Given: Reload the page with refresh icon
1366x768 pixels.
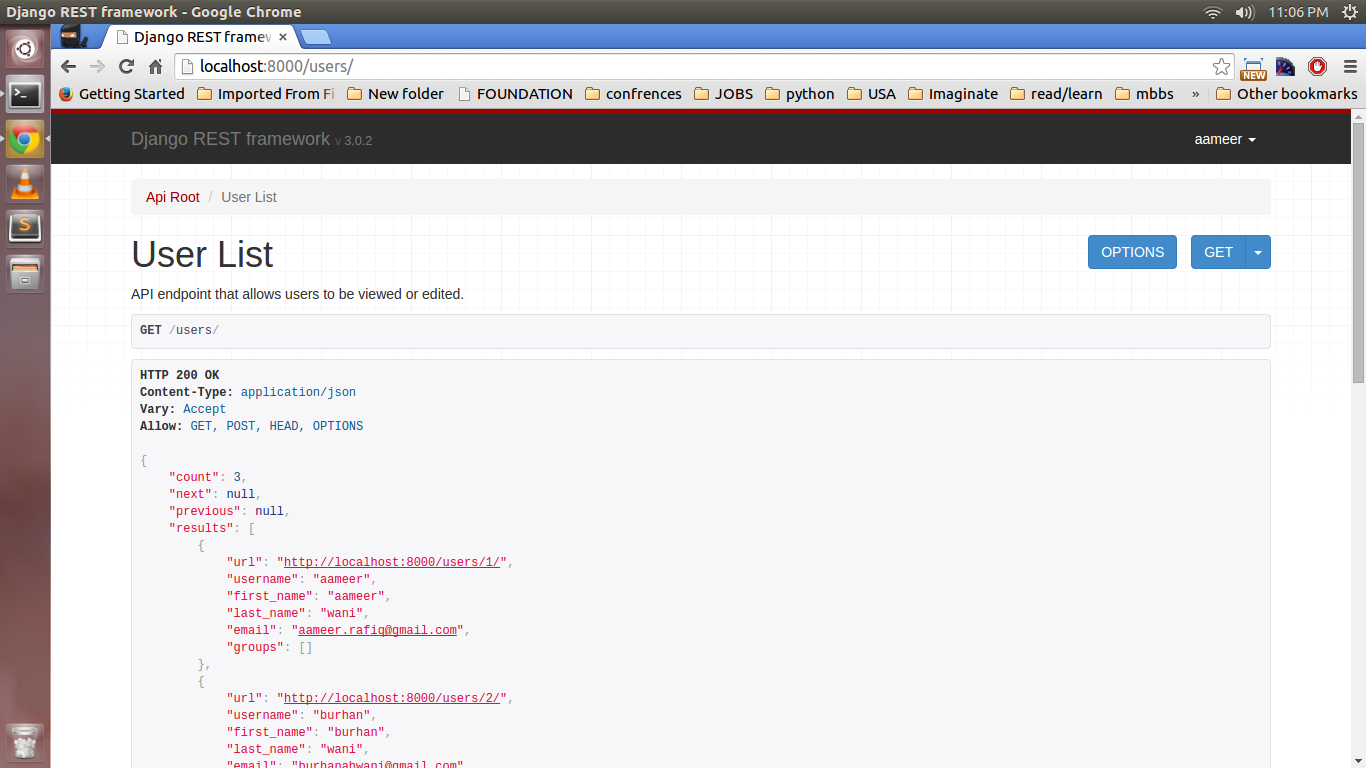Looking at the screenshot, I should click(x=126, y=67).
